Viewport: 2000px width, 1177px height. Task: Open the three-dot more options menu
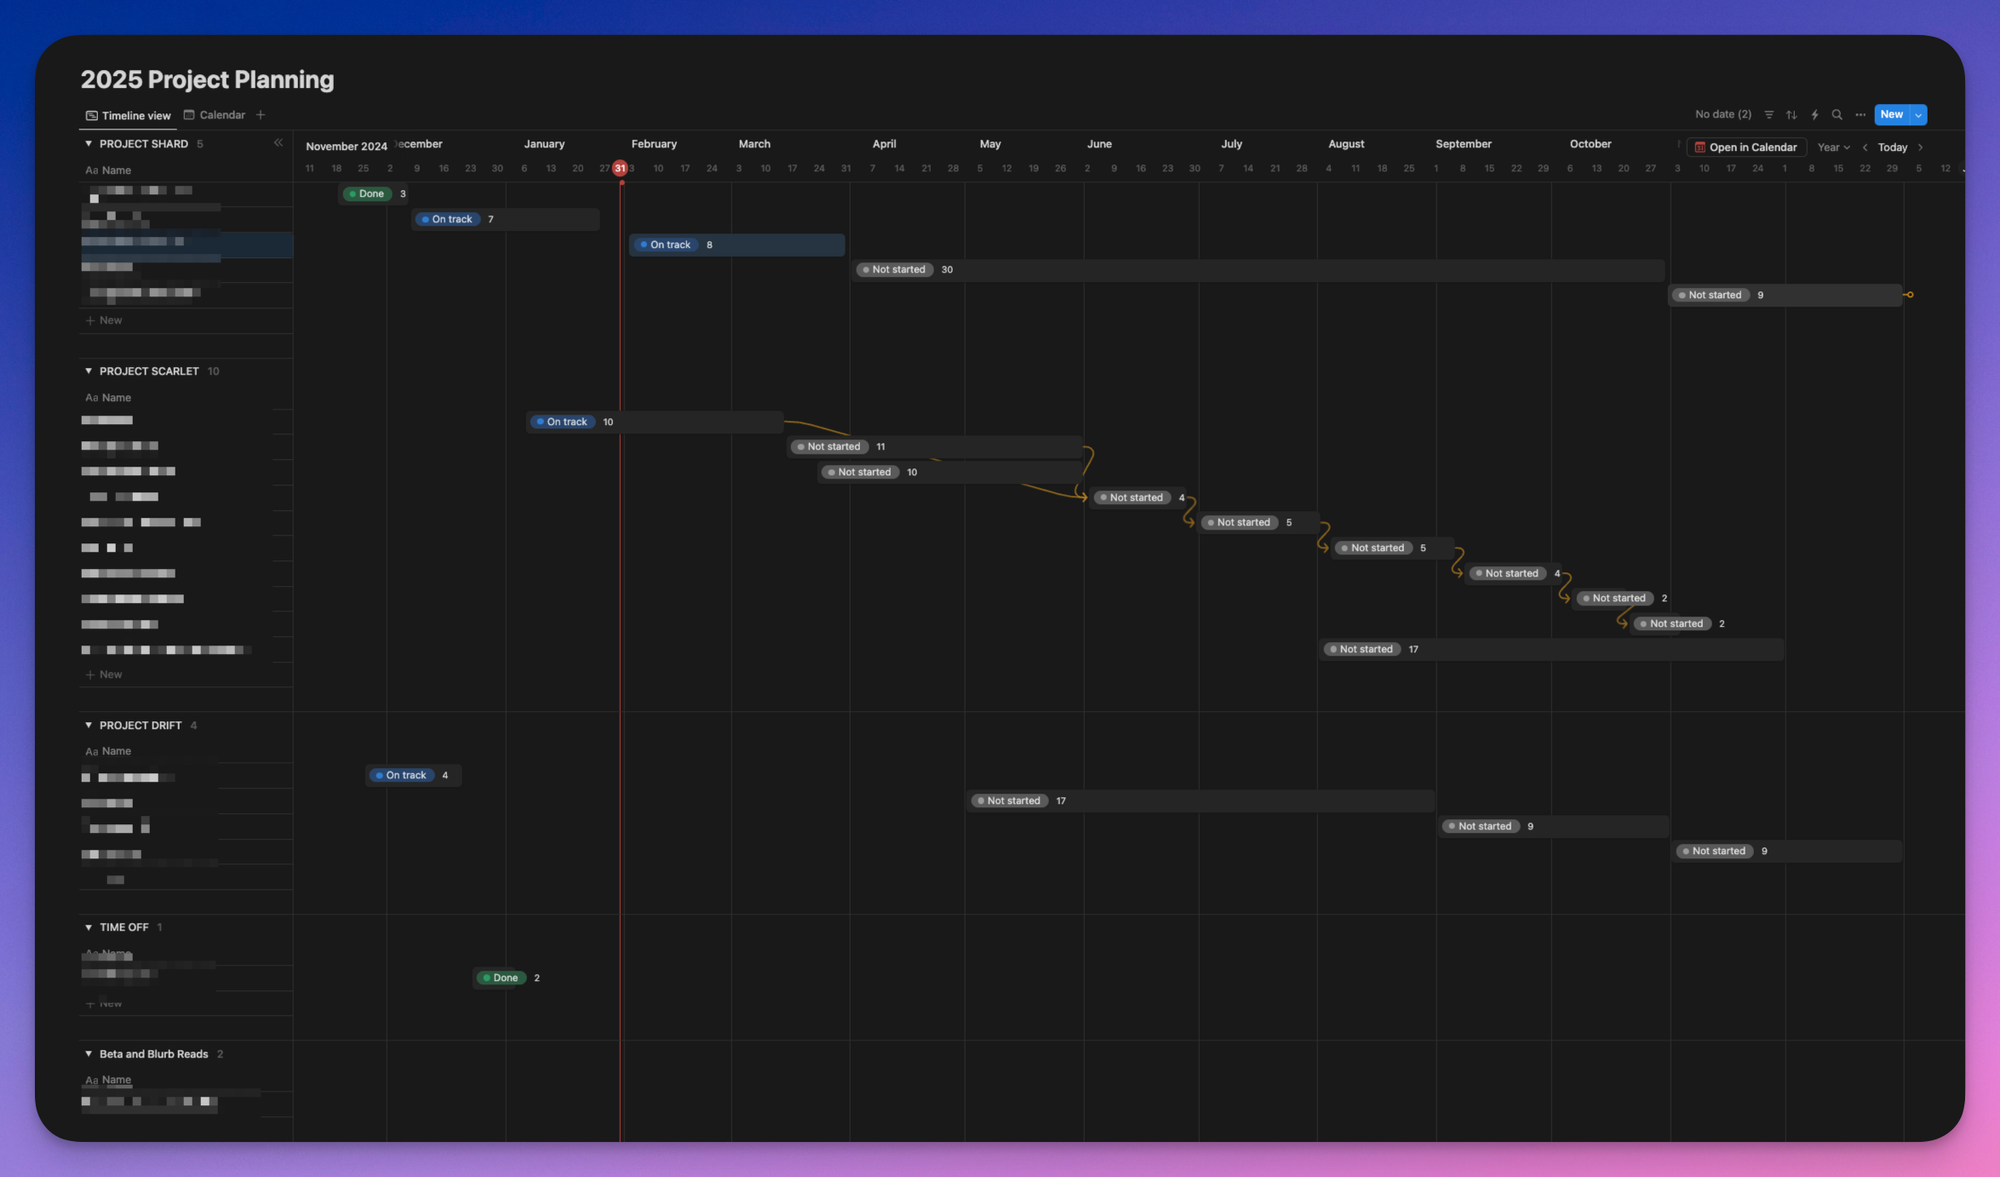pyautogui.click(x=1860, y=115)
